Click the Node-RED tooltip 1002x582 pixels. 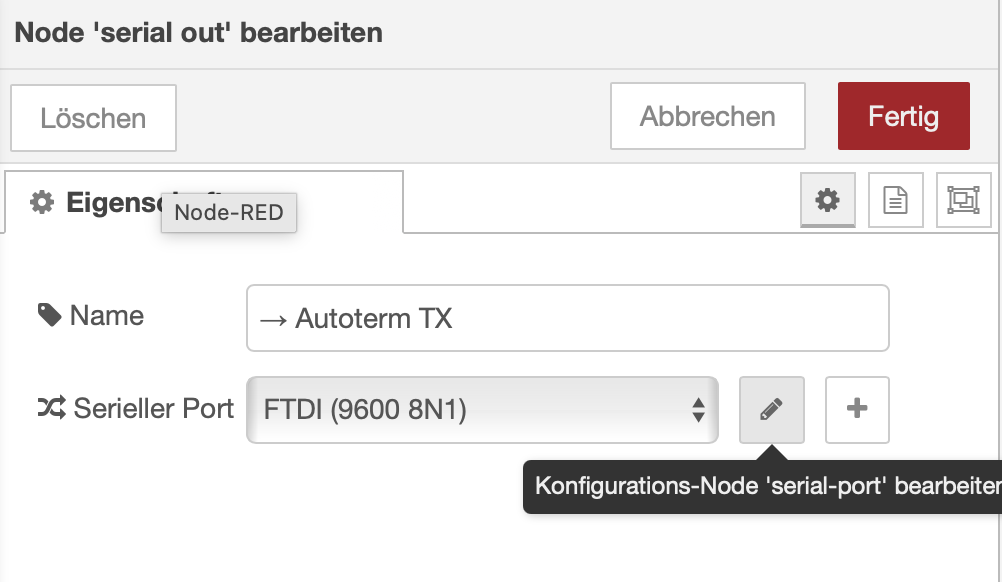click(x=229, y=212)
